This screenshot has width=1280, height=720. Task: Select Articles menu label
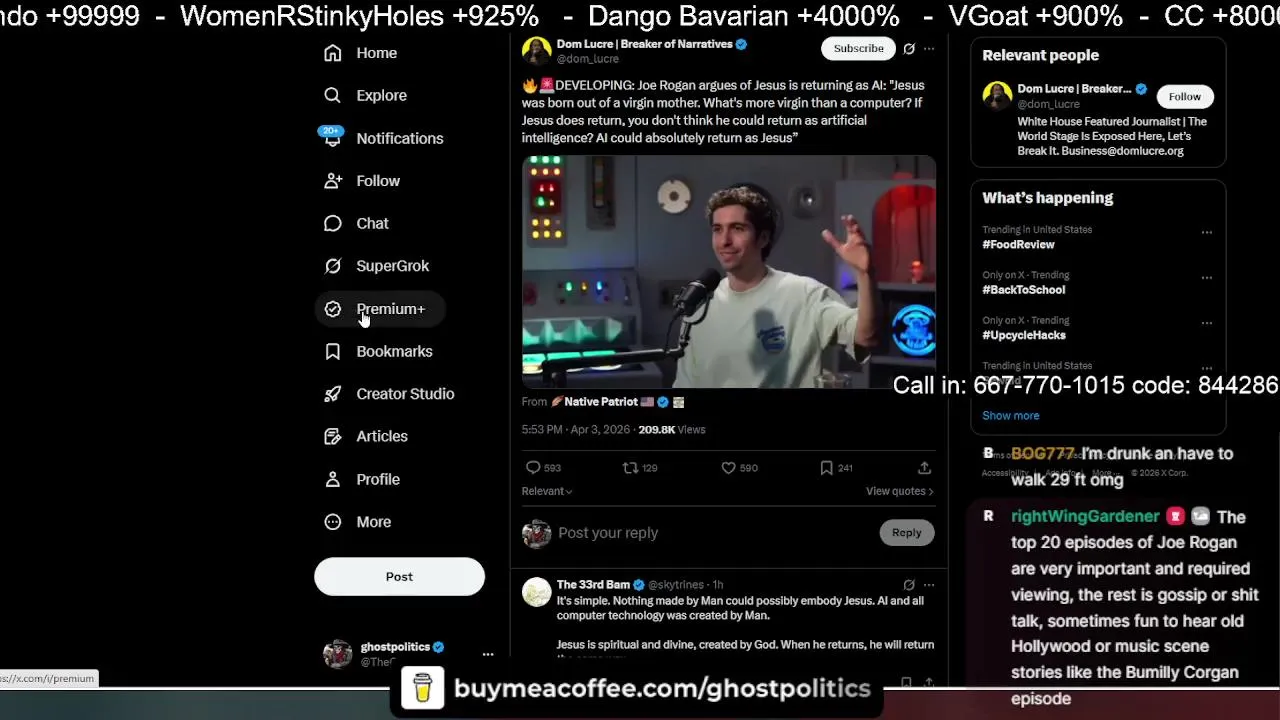(382, 436)
